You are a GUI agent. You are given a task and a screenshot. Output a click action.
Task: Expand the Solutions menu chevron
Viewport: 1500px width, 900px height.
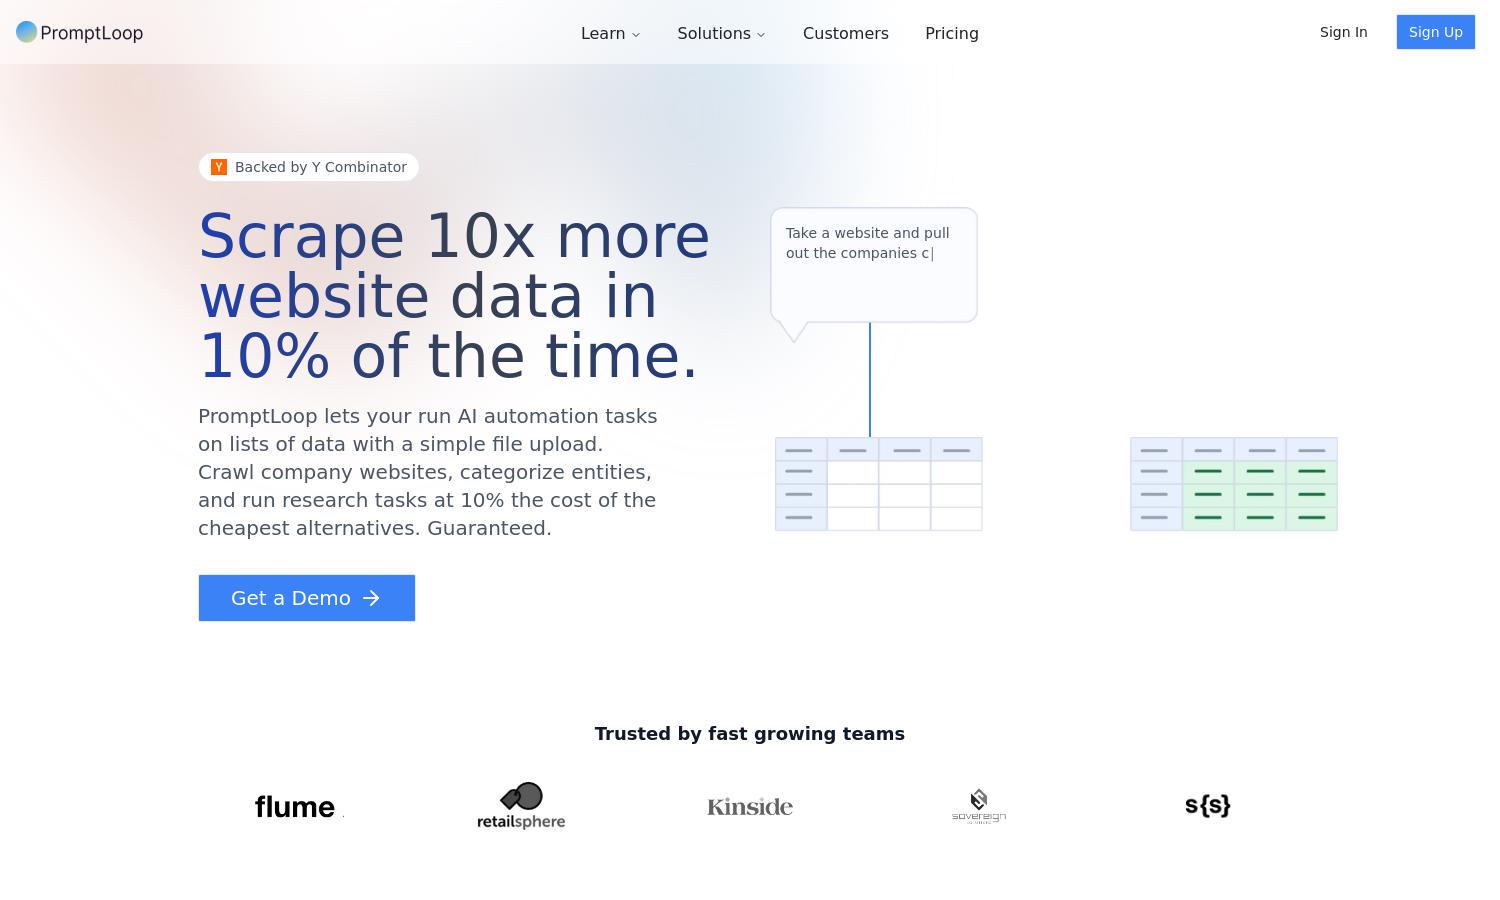click(761, 34)
